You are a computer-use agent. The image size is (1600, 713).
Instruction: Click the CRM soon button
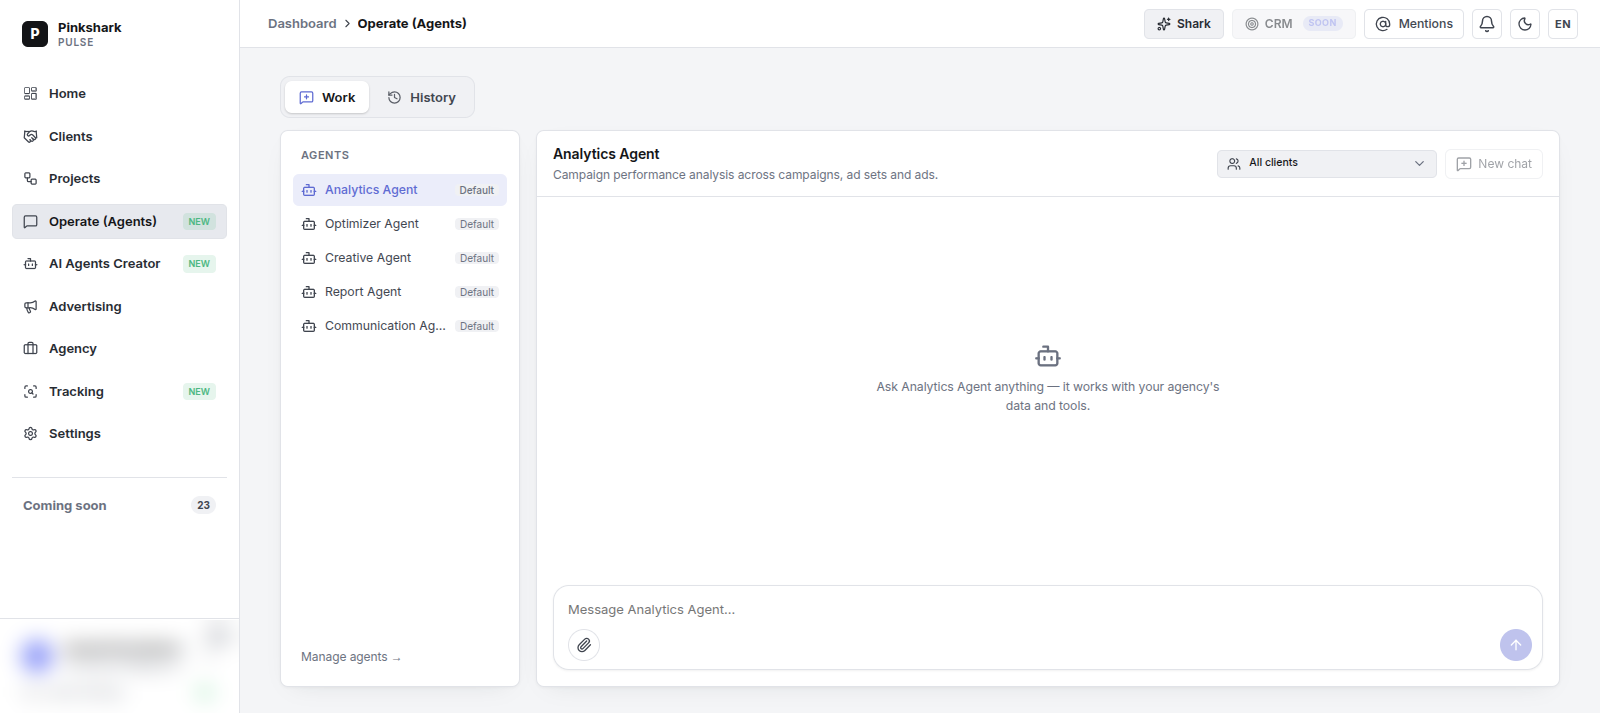click(1294, 24)
